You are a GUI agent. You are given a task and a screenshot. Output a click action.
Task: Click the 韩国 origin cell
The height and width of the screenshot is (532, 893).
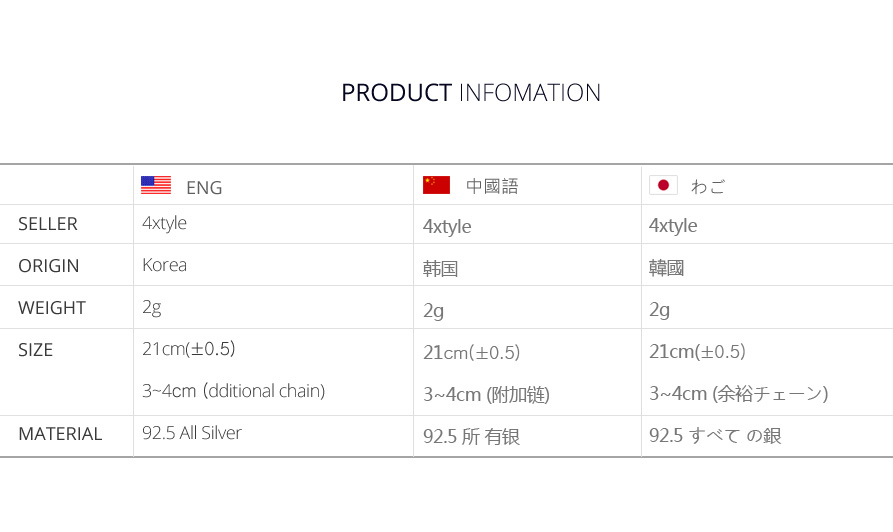[441, 269]
